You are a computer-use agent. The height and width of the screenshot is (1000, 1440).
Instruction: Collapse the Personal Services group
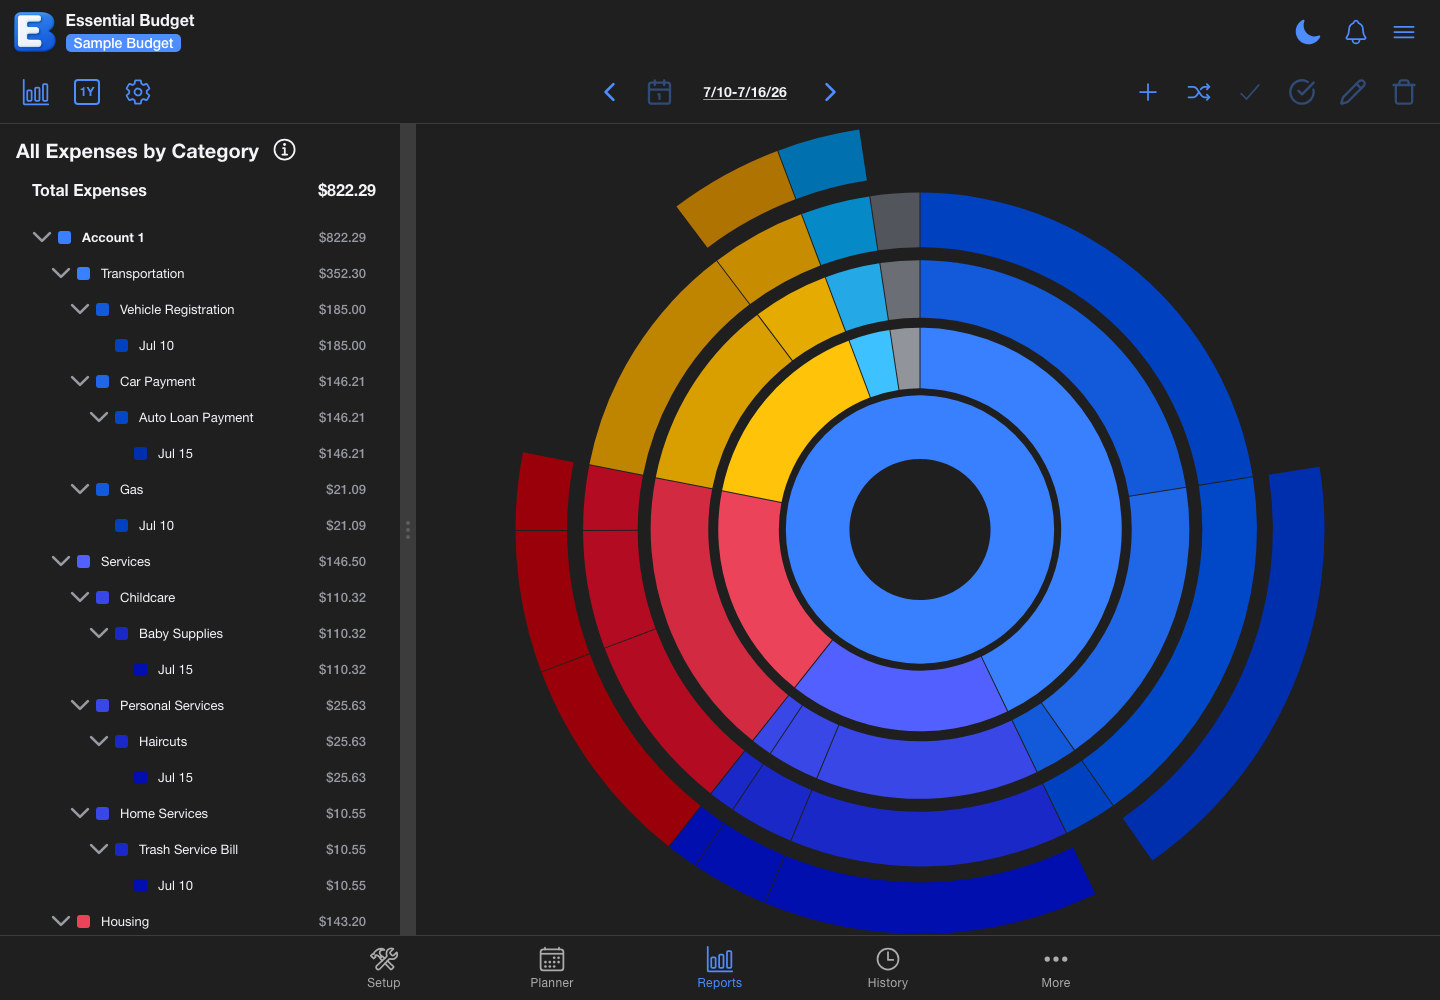pyautogui.click(x=80, y=705)
